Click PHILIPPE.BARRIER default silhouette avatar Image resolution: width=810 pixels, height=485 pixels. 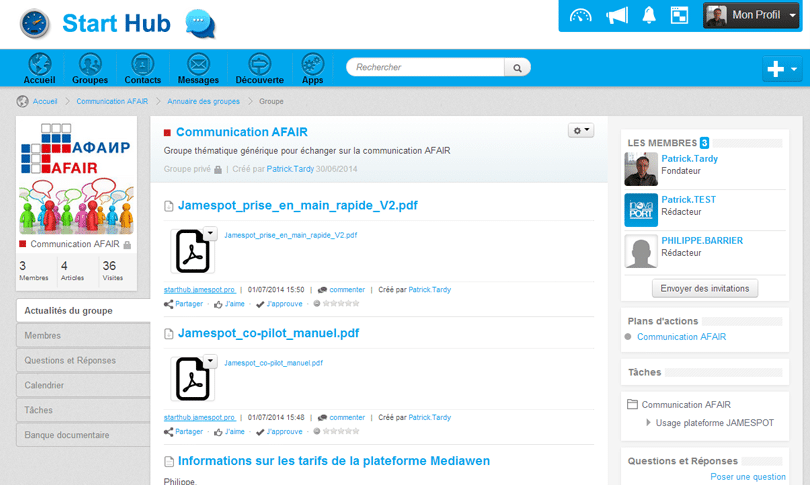tap(641, 251)
